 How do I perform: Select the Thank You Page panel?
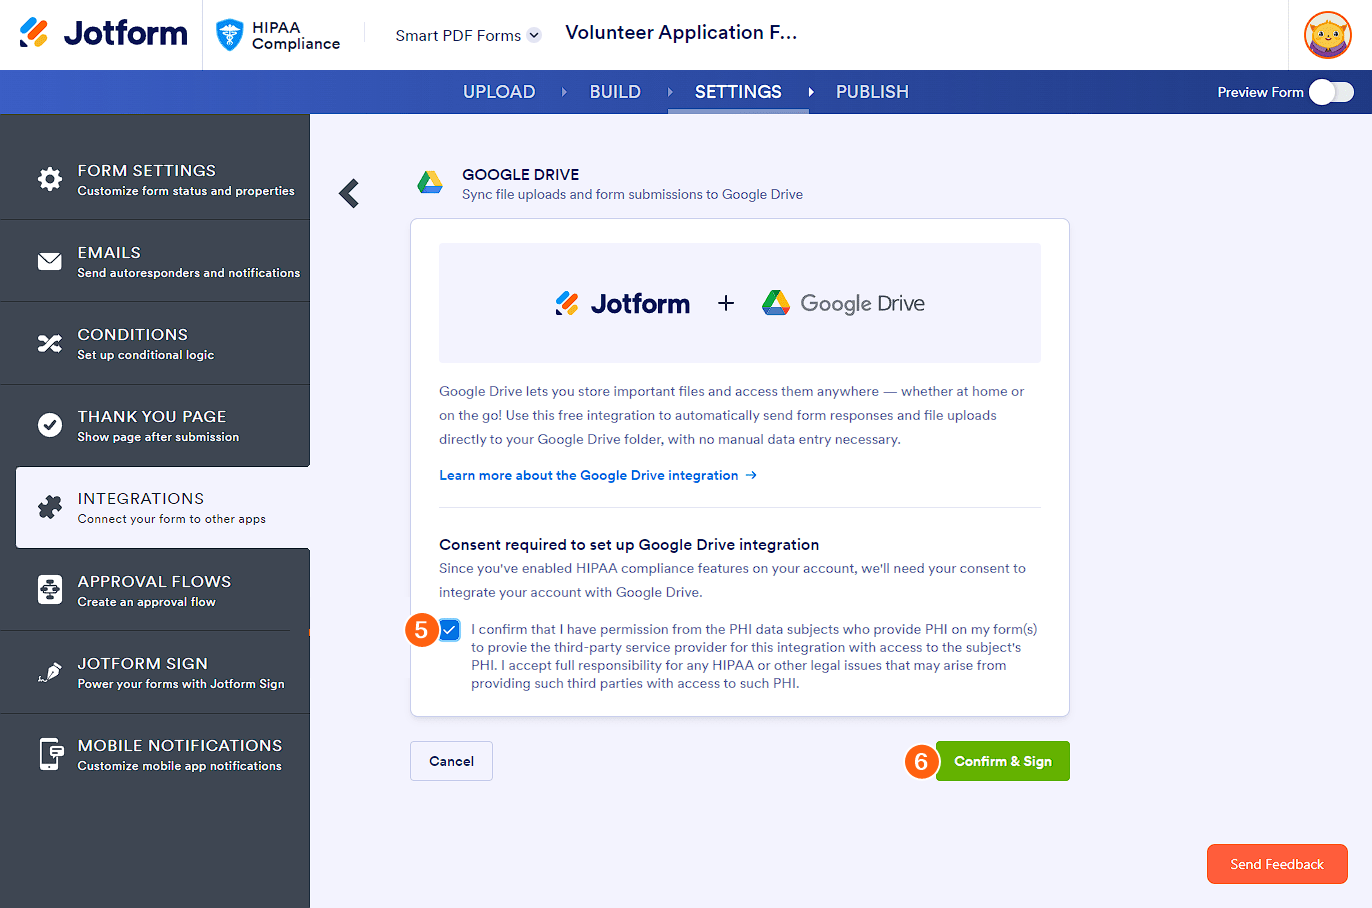[x=155, y=425]
